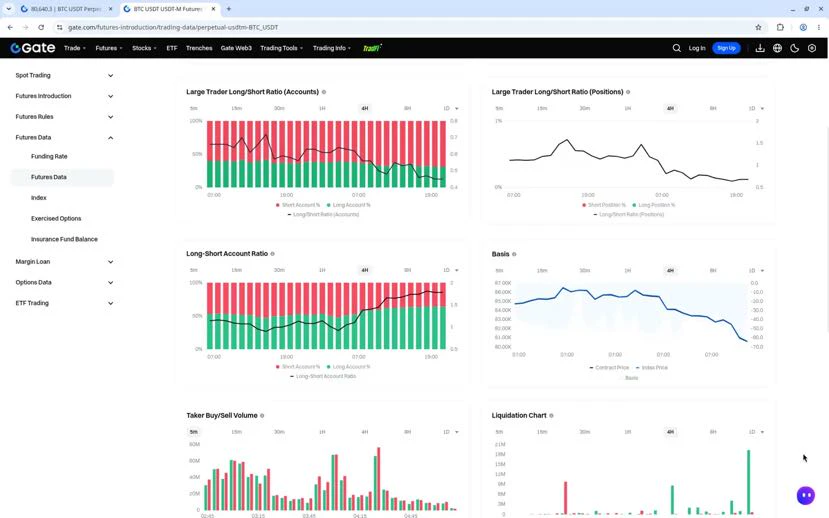Screen dimensions: 829x518
Task: Toggle Long/Short Ratio (Accounts) line legend
Action: point(324,215)
